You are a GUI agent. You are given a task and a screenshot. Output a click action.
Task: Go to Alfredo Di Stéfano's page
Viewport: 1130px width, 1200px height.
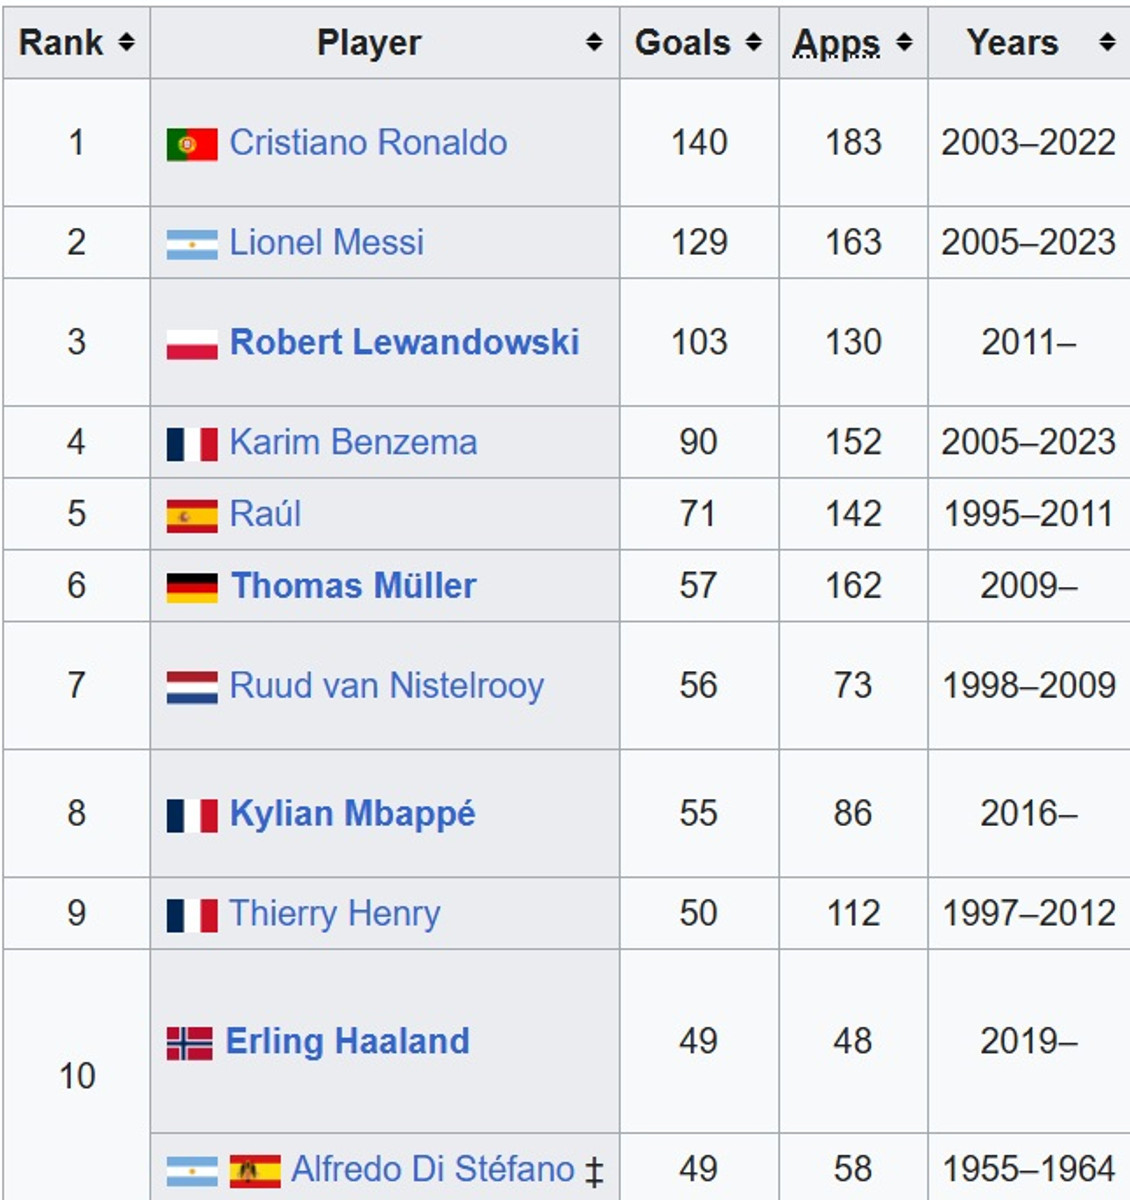coord(432,1169)
